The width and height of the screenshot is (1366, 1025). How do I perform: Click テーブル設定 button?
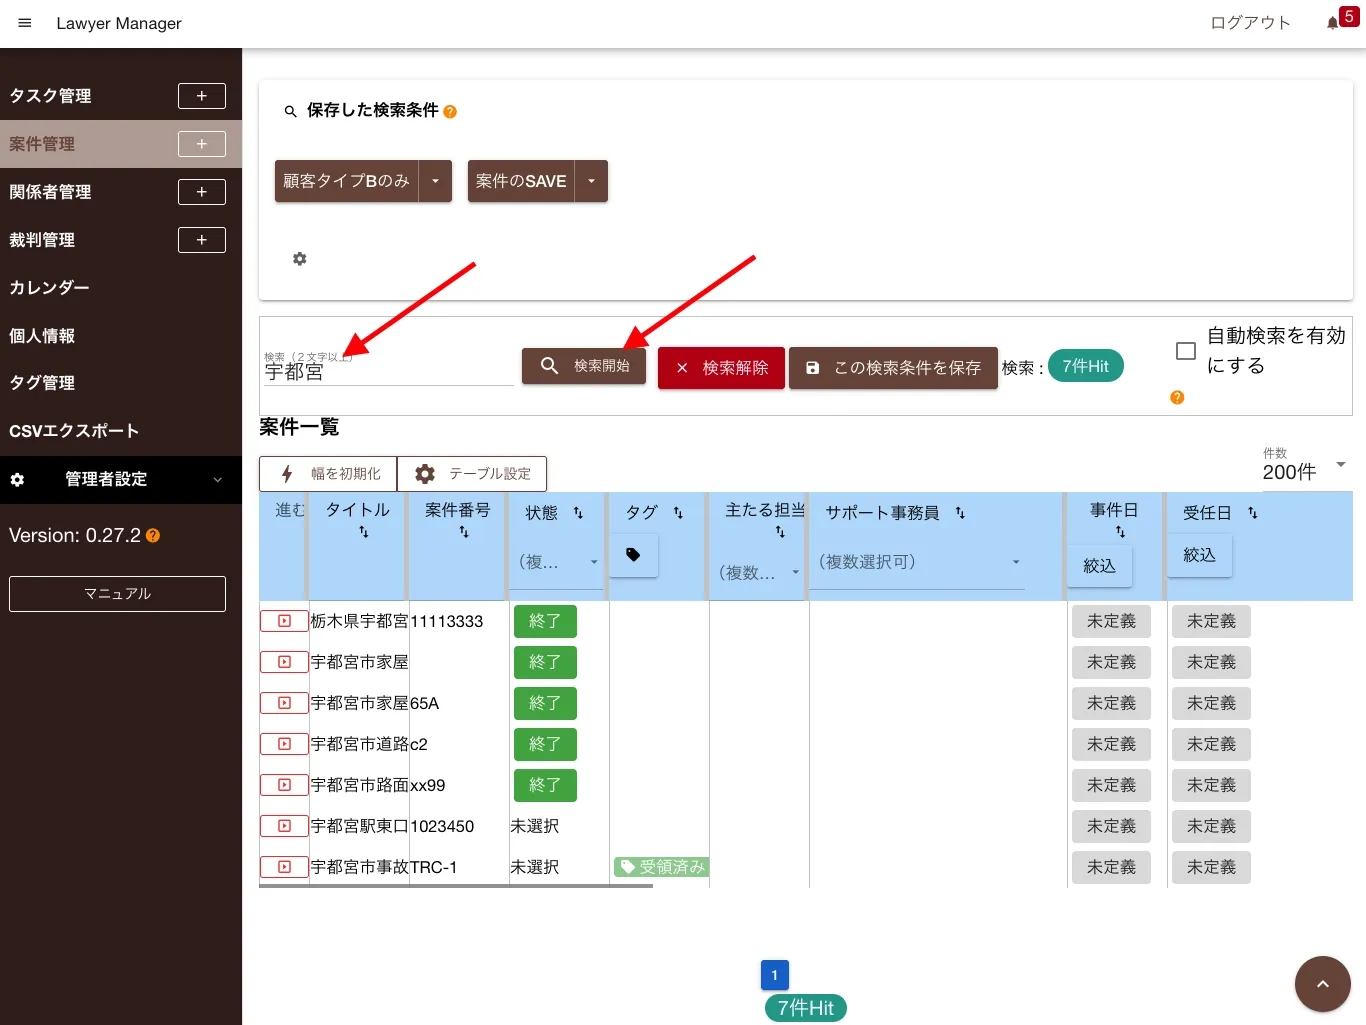(472, 474)
